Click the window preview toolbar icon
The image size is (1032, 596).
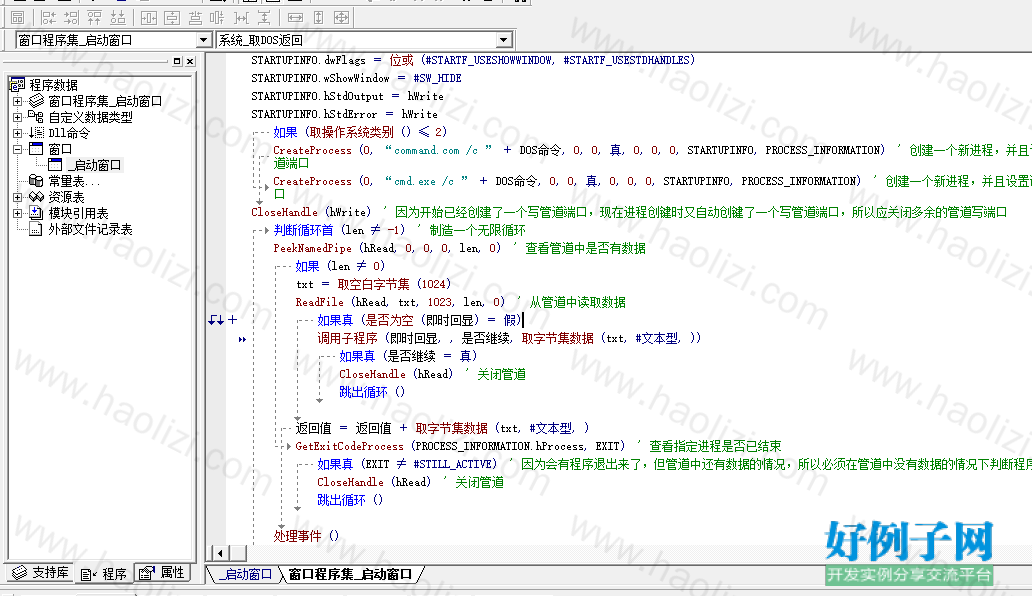[x=18, y=18]
